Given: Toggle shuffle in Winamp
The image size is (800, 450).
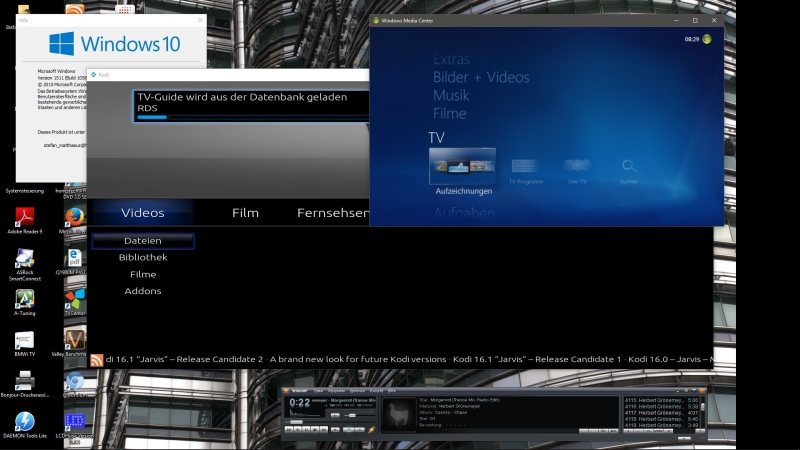Looking at the screenshot, I should 348,429.
